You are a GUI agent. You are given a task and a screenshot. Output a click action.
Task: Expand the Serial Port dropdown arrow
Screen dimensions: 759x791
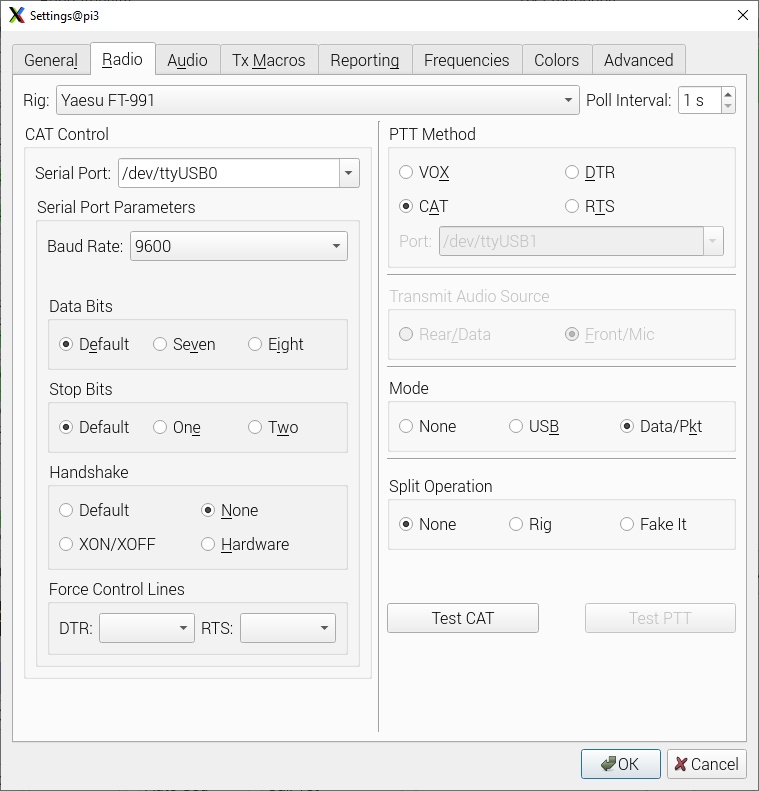(349, 173)
